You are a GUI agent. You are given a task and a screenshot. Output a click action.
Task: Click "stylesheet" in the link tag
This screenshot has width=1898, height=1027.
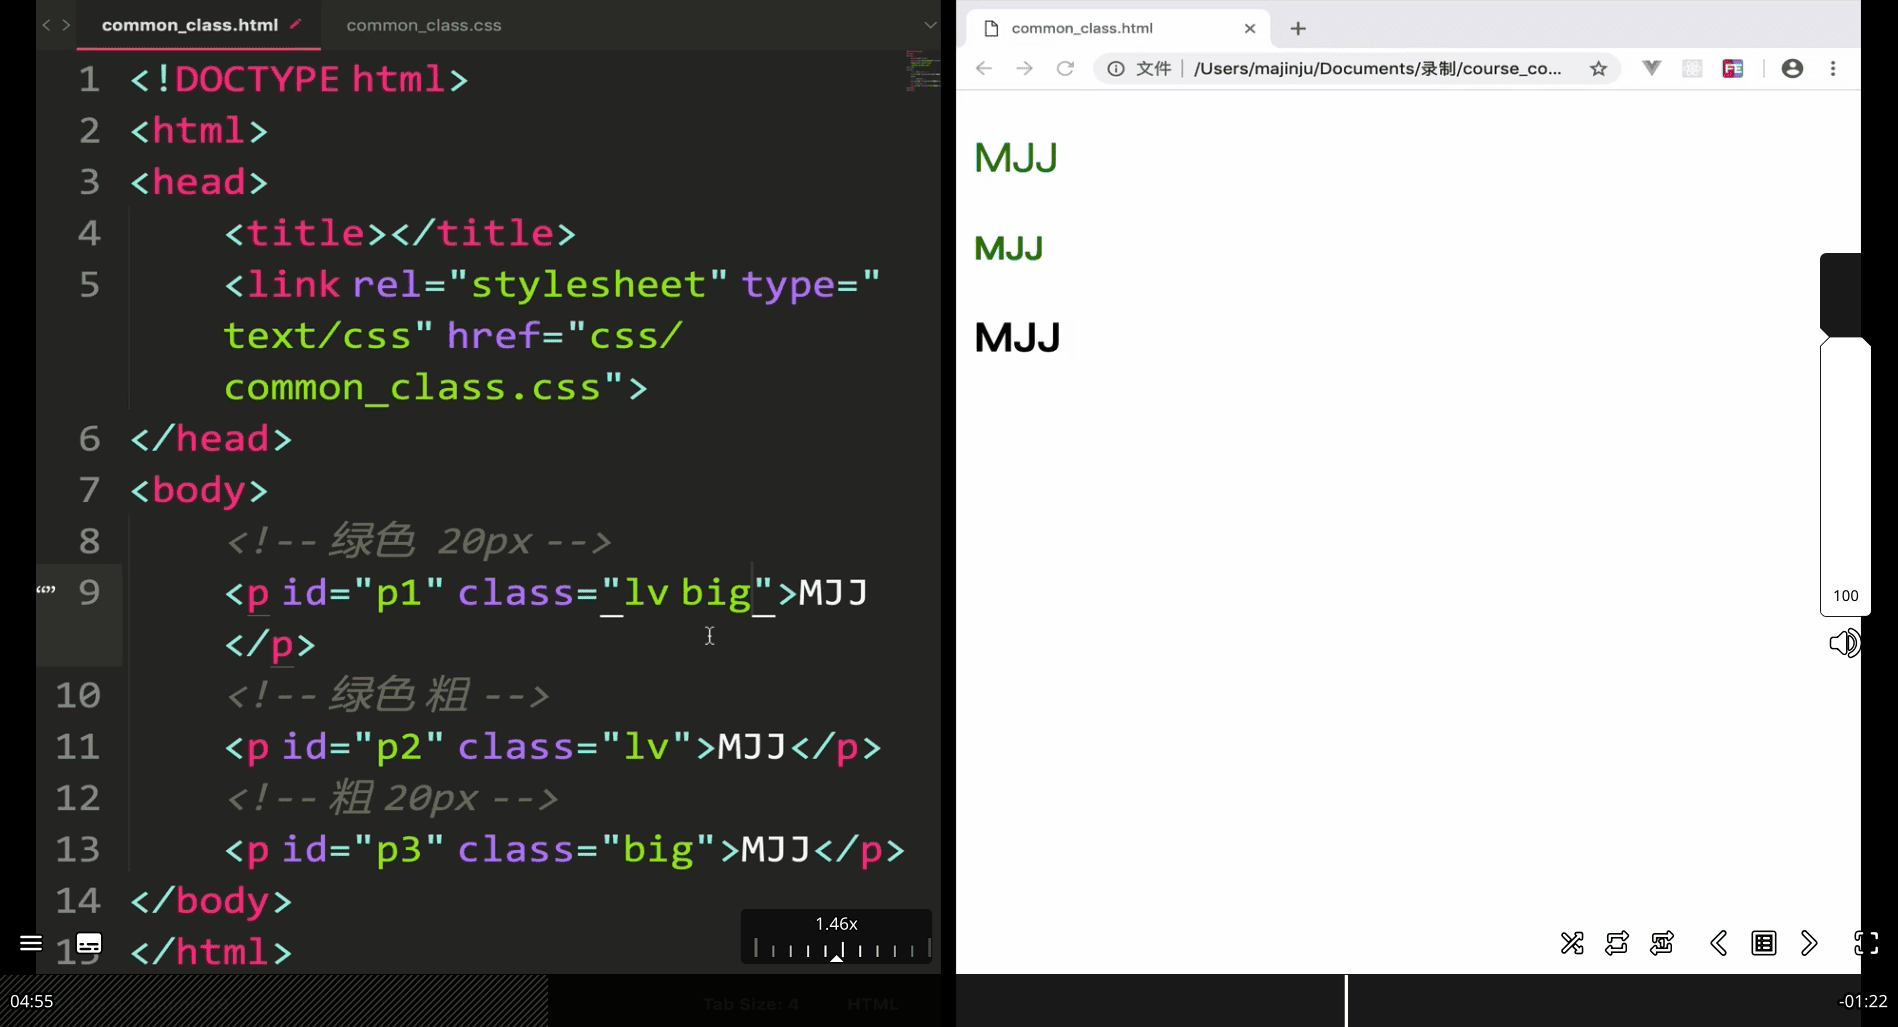588,284
